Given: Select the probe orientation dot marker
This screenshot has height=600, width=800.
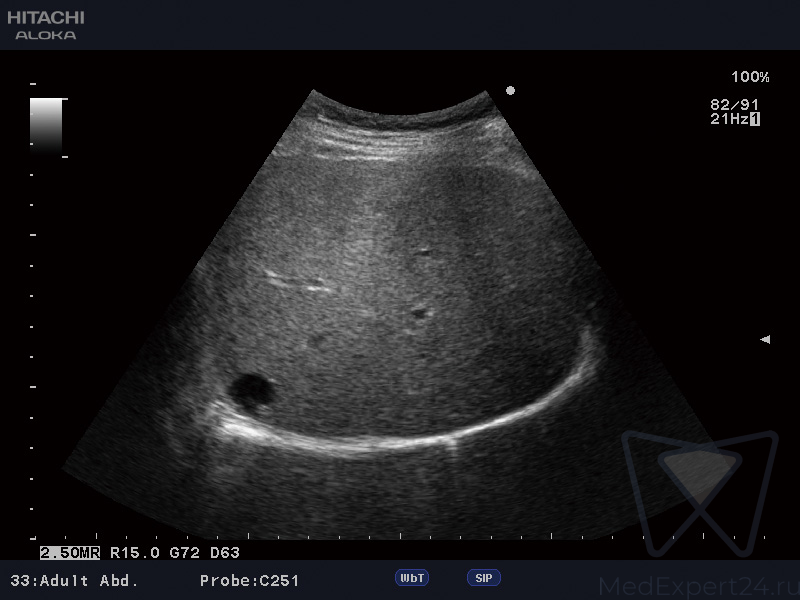Looking at the screenshot, I should point(511,91).
